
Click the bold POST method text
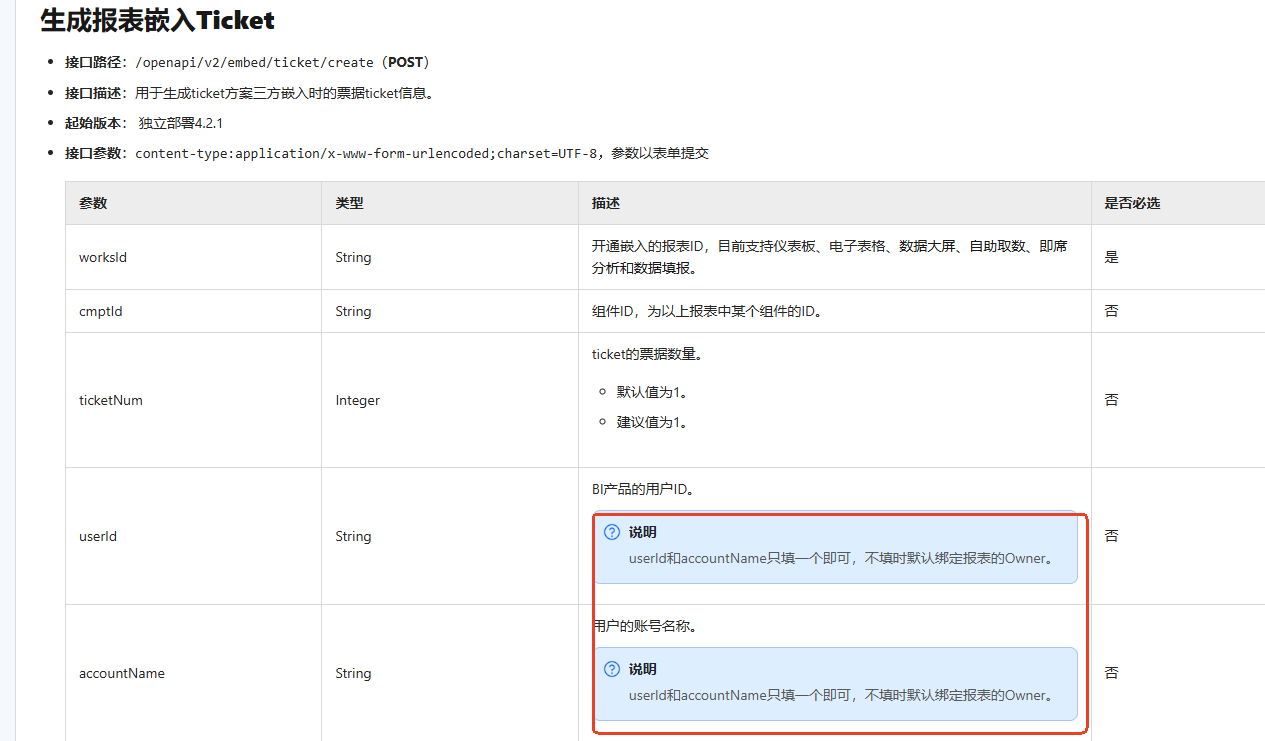click(x=406, y=62)
